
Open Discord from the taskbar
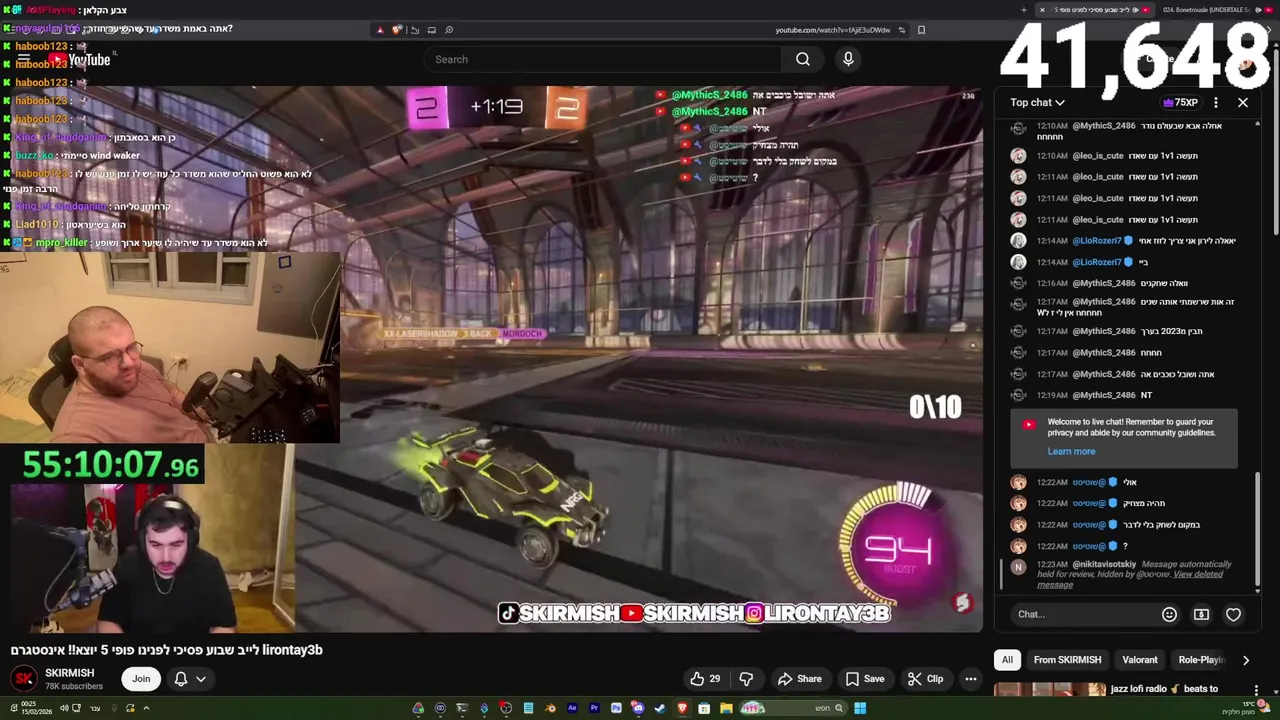(x=638, y=709)
